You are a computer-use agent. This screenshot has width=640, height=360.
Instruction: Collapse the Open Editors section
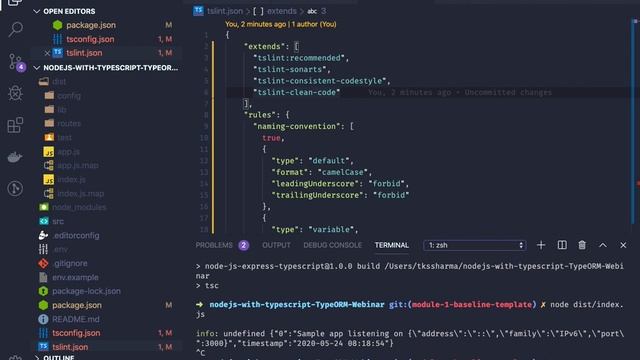point(37,11)
